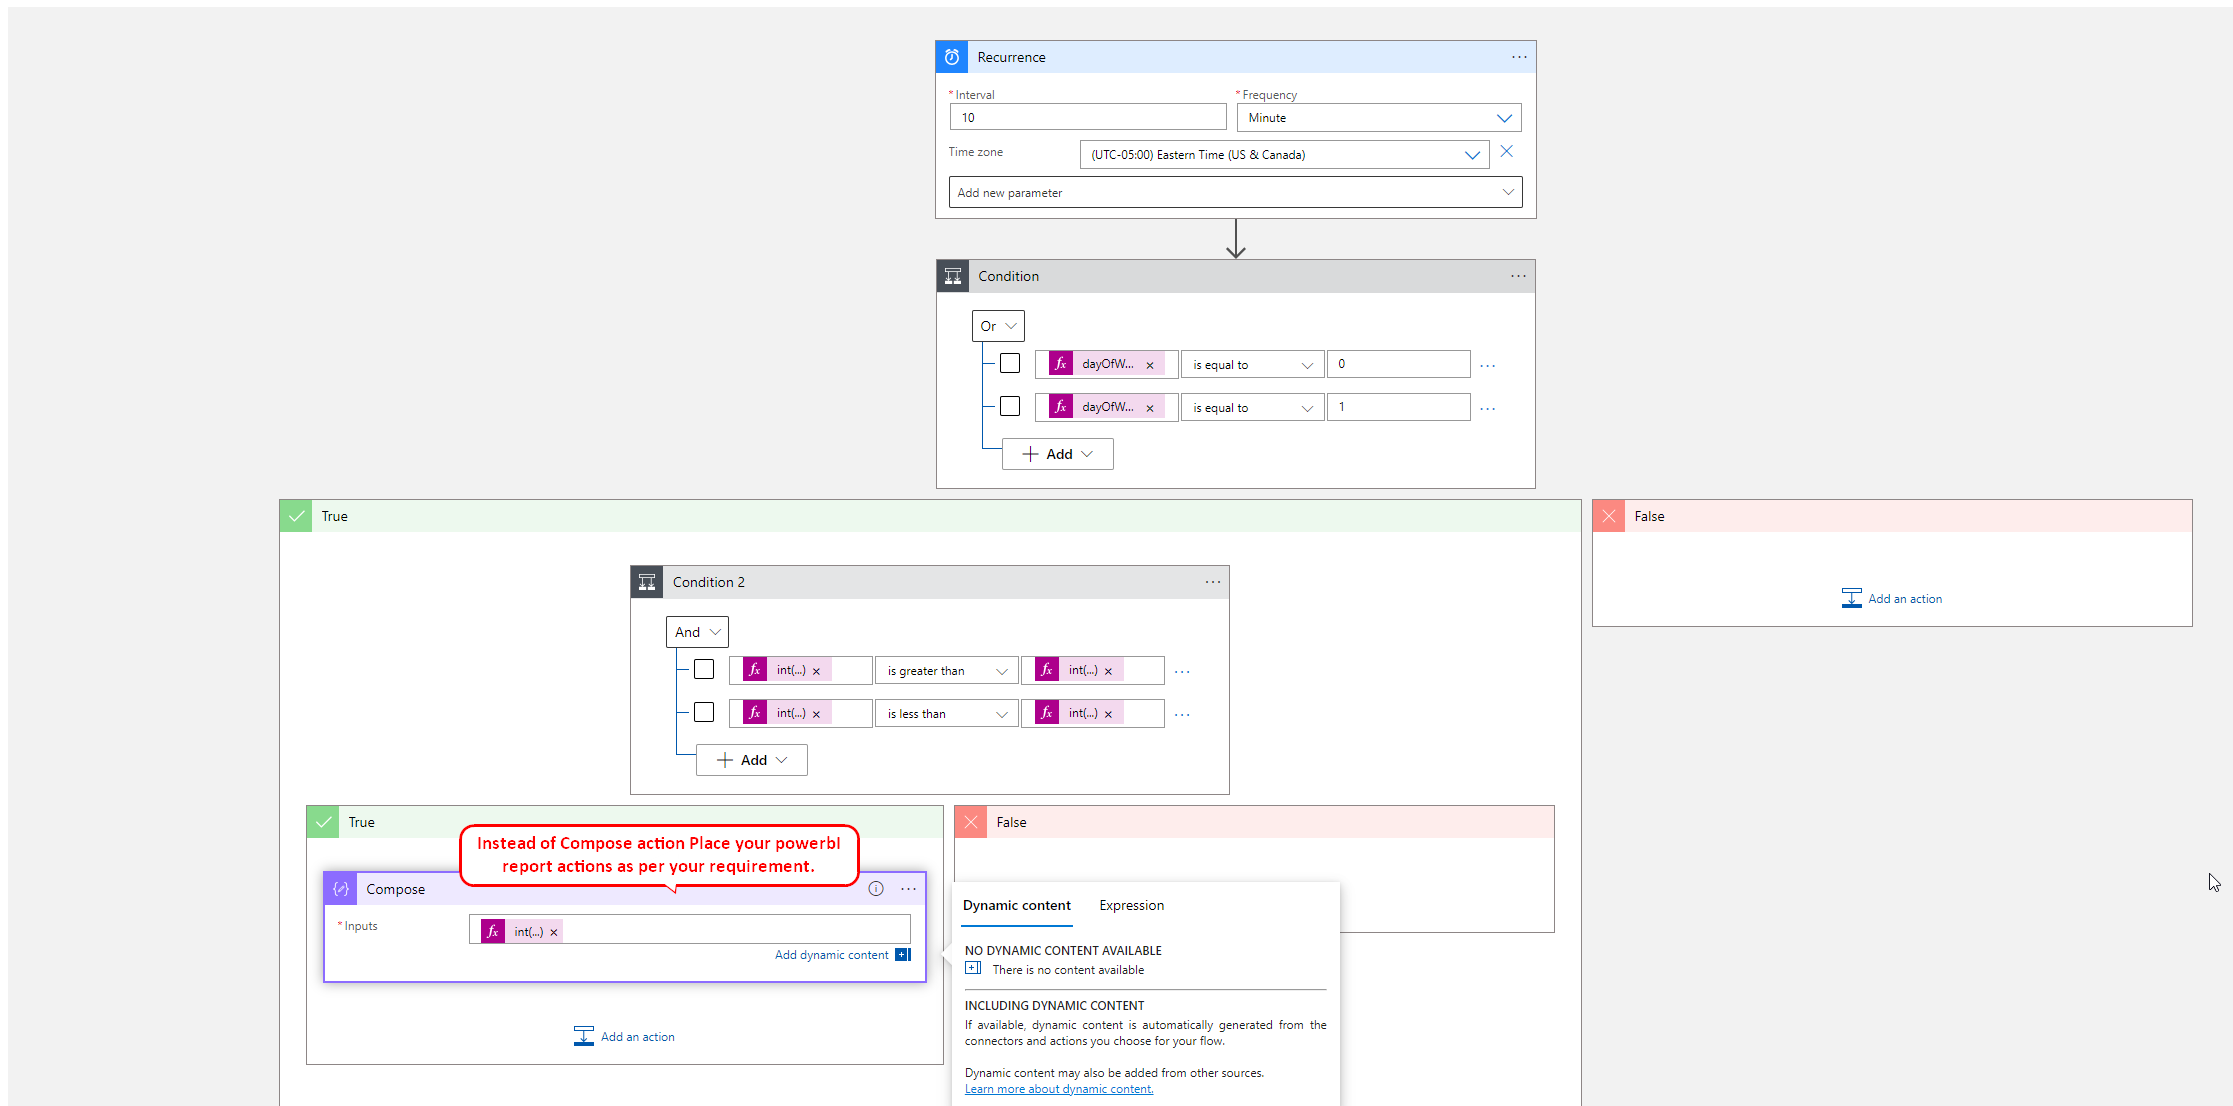Viewport: 2233px width, 1106px height.
Task: Open the Or operator dropdown in Condition
Action: point(997,325)
